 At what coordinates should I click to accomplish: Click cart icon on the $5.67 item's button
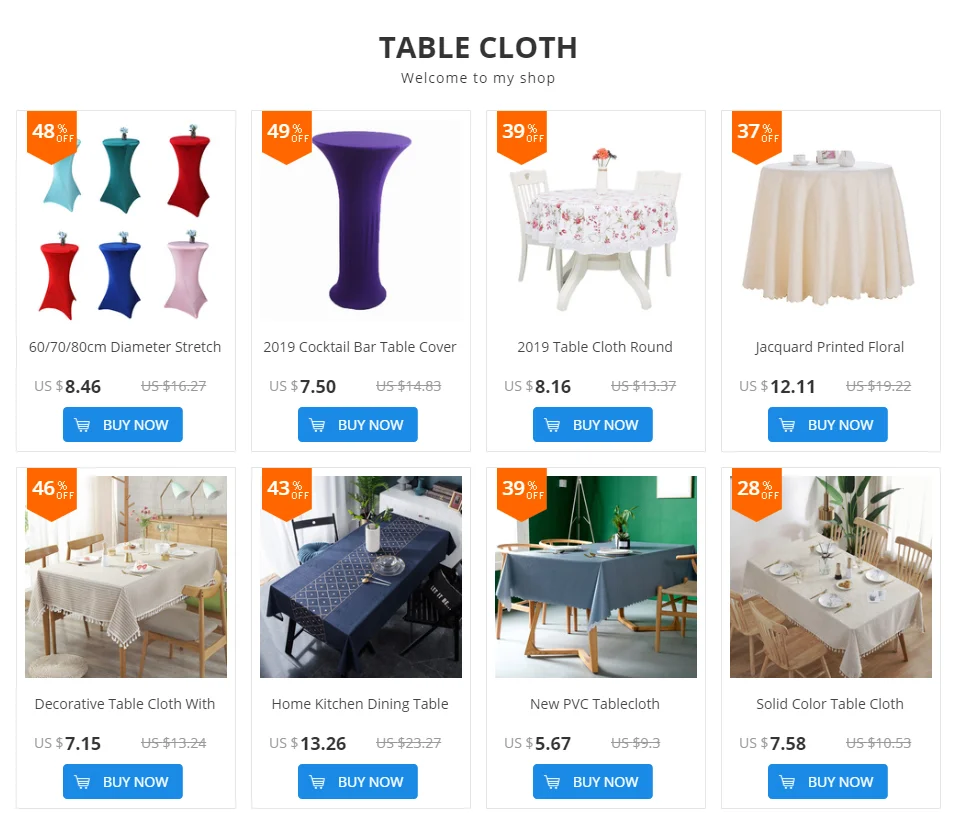tap(552, 782)
